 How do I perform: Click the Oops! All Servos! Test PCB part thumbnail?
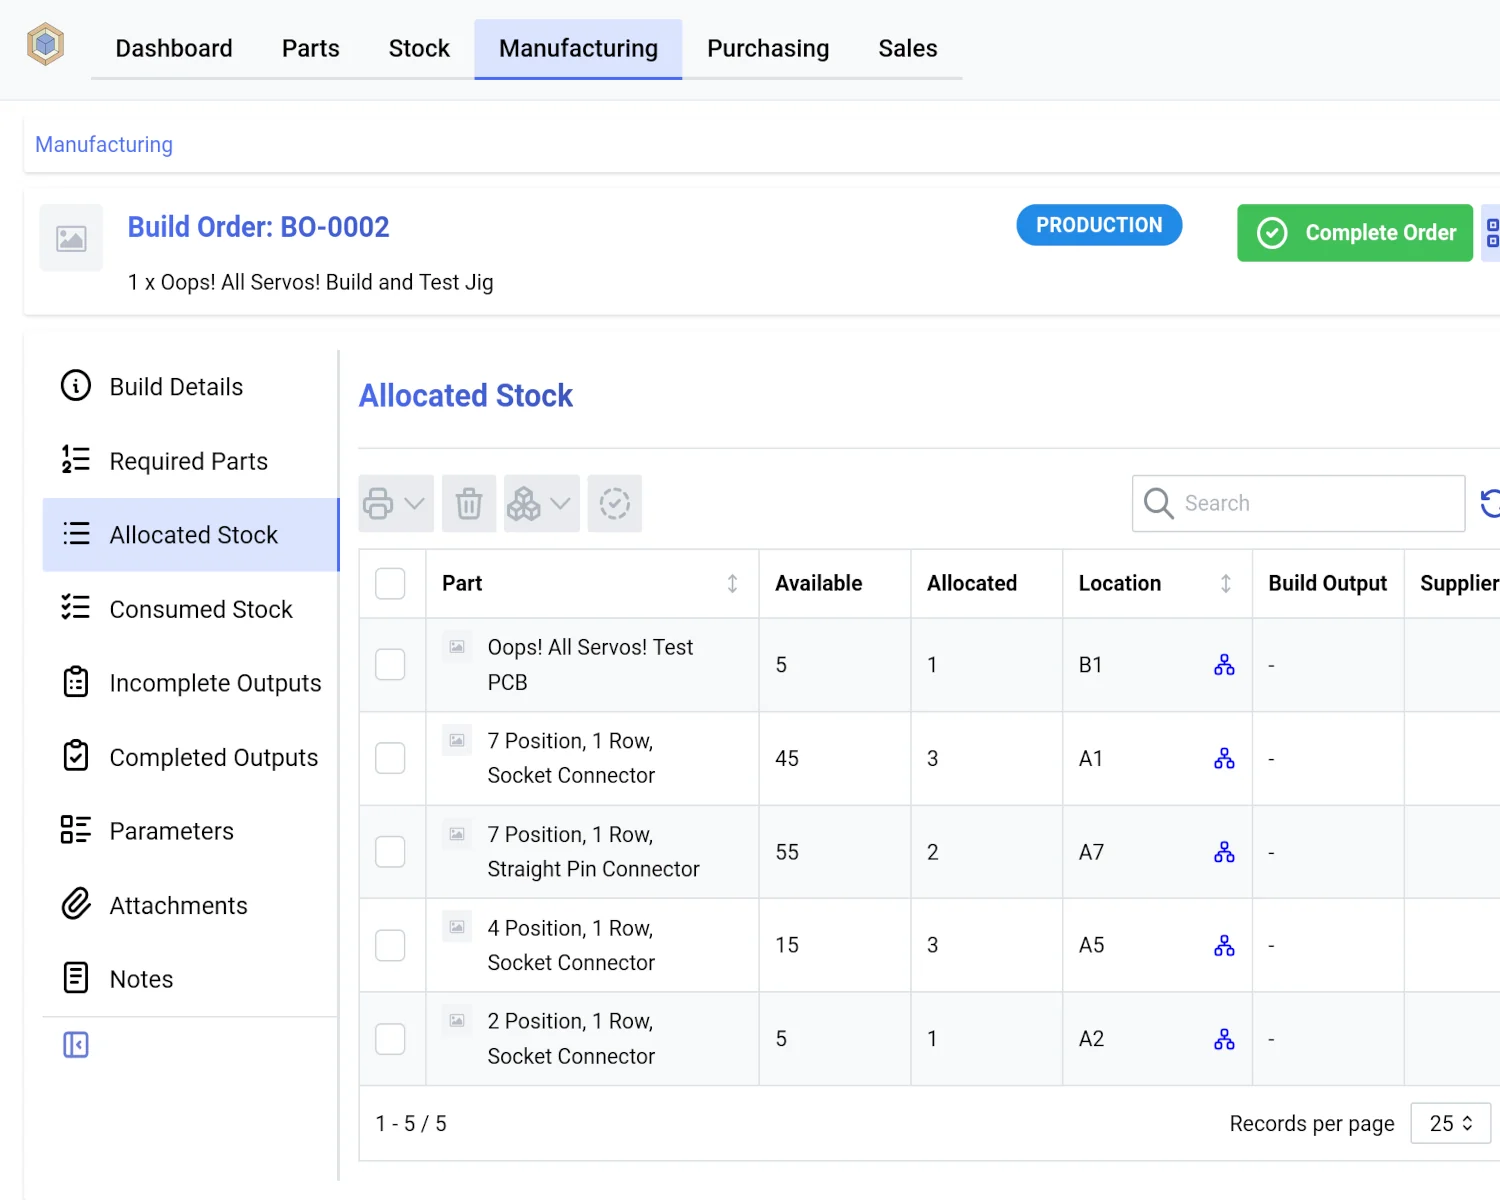coord(457,647)
